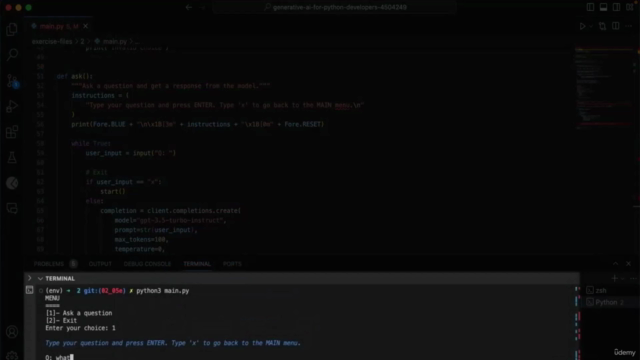Switch to the TERMINAL panel tab

pos(197,264)
